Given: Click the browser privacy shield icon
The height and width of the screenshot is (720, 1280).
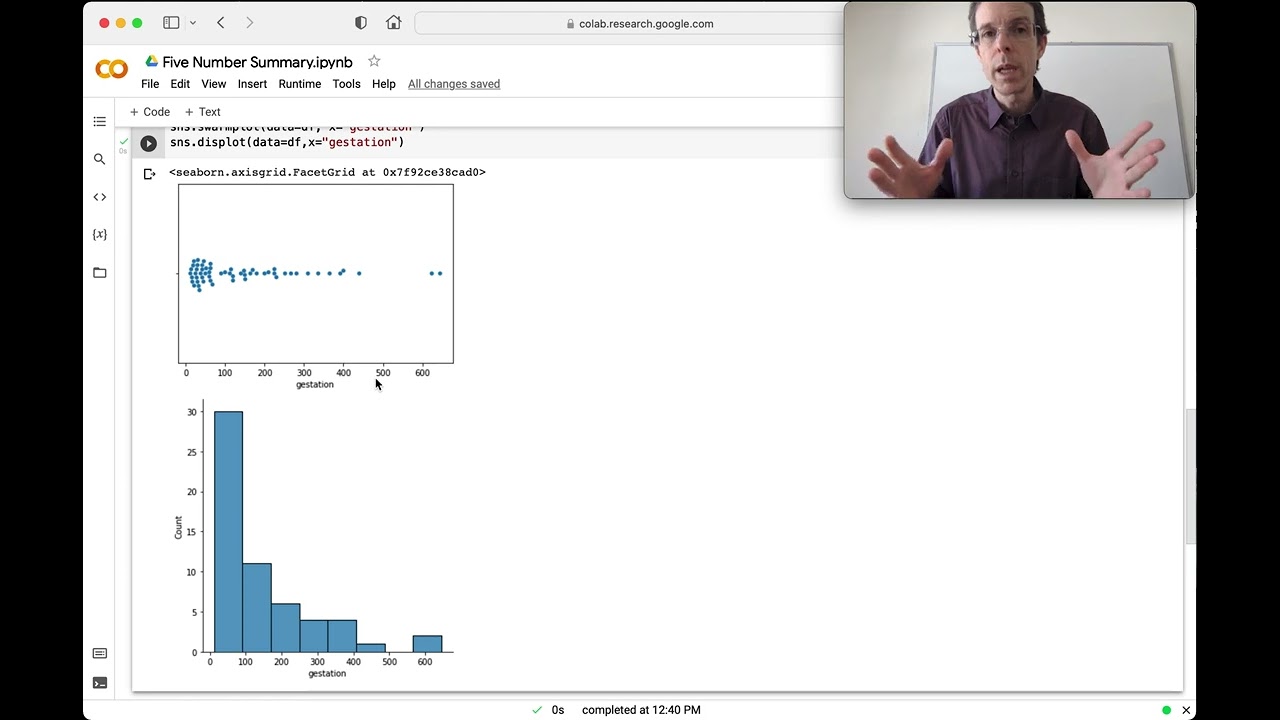Looking at the screenshot, I should tap(361, 23).
